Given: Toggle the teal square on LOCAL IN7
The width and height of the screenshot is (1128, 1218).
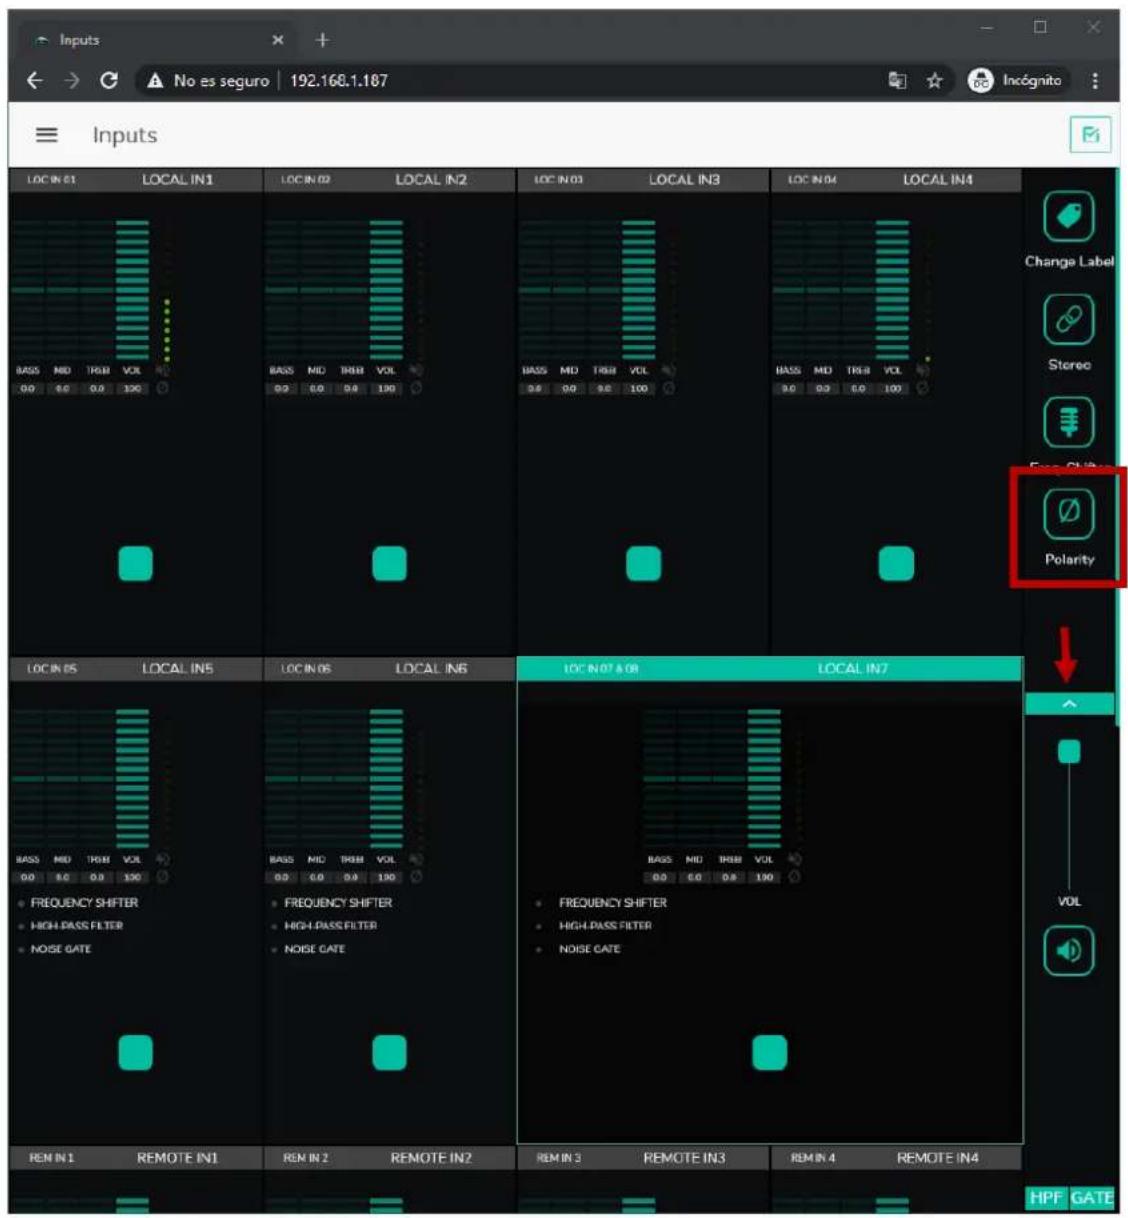Looking at the screenshot, I should (x=769, y=1053).
